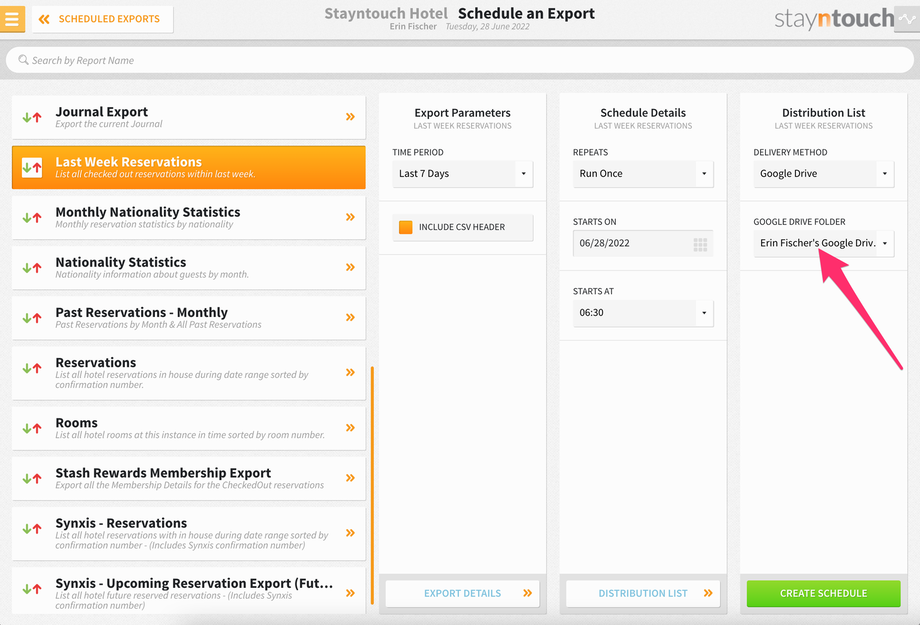Open Synxis - Upcoming Reservation Export report
920x625 pixels.
pyautogui.click(x=188, y=591)
